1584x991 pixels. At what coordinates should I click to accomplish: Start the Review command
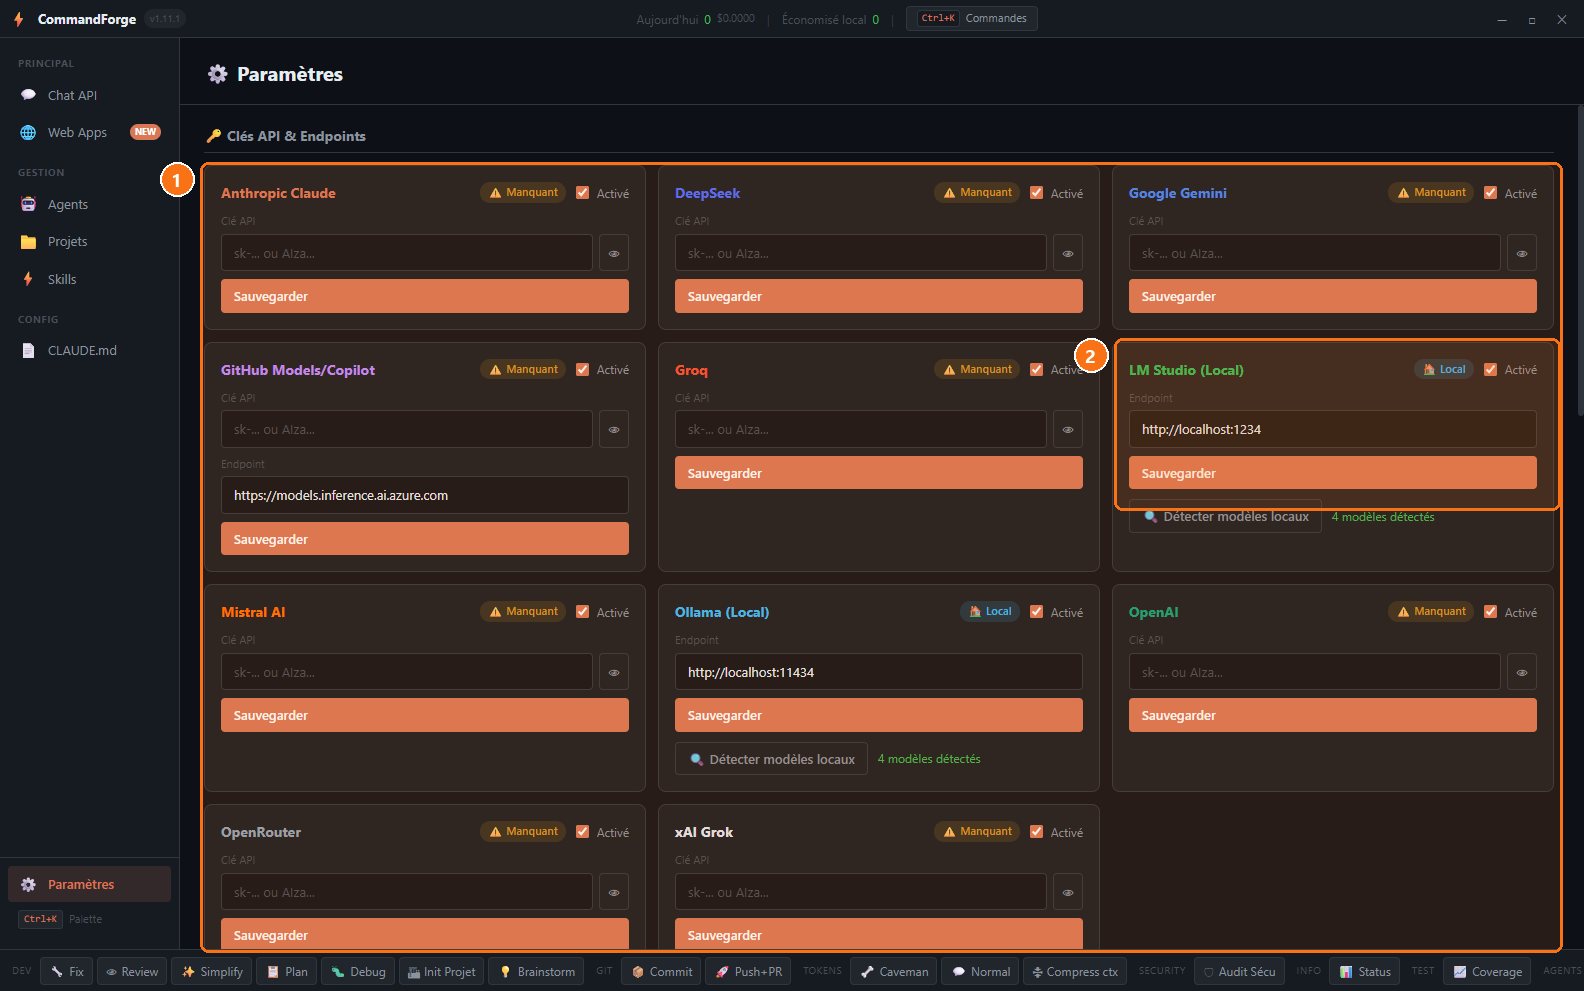point(132,972)
